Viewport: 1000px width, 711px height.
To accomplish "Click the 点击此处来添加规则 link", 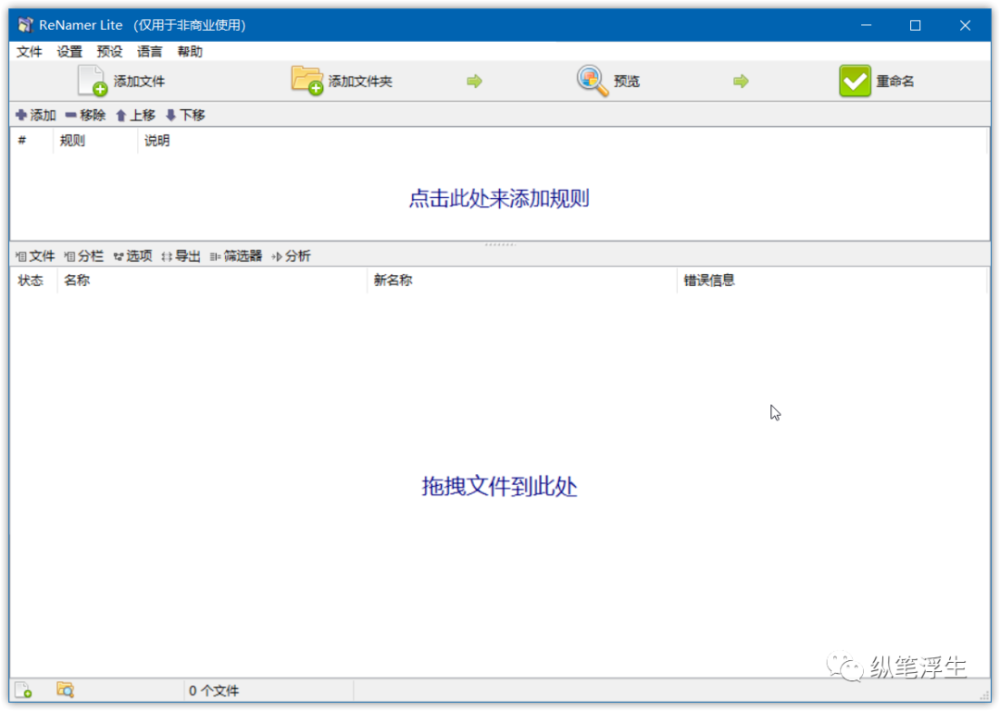I will pyautogui.click(x=499, y=198).
